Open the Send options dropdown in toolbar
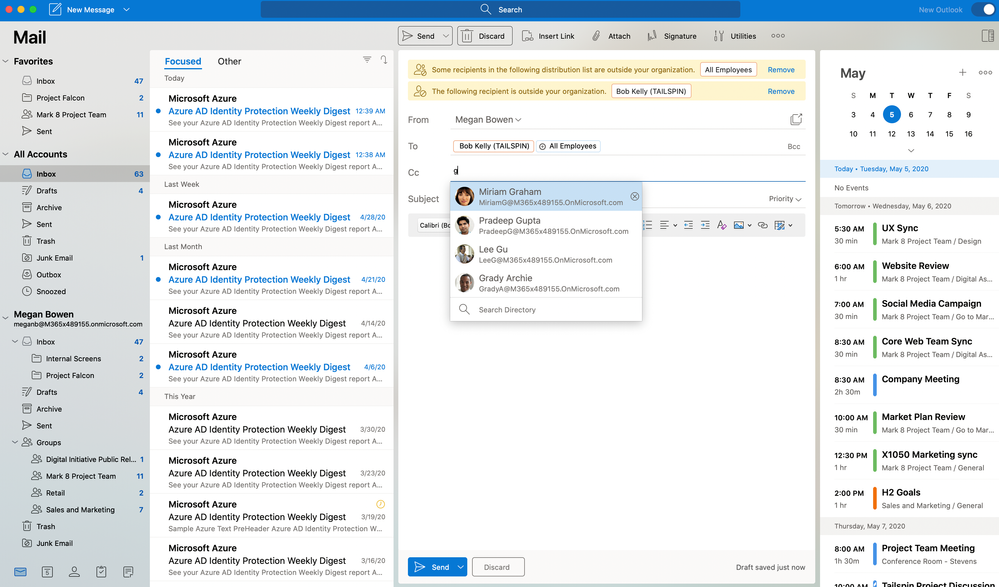 tap(446, 36)
